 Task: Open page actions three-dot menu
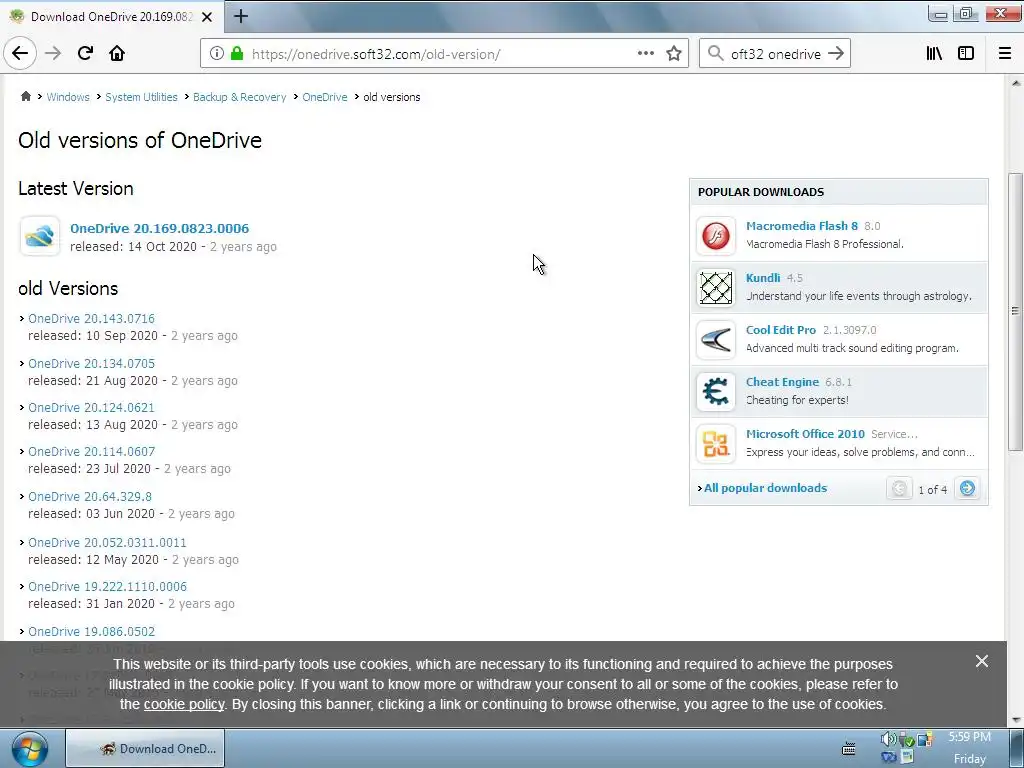(646, 54)
